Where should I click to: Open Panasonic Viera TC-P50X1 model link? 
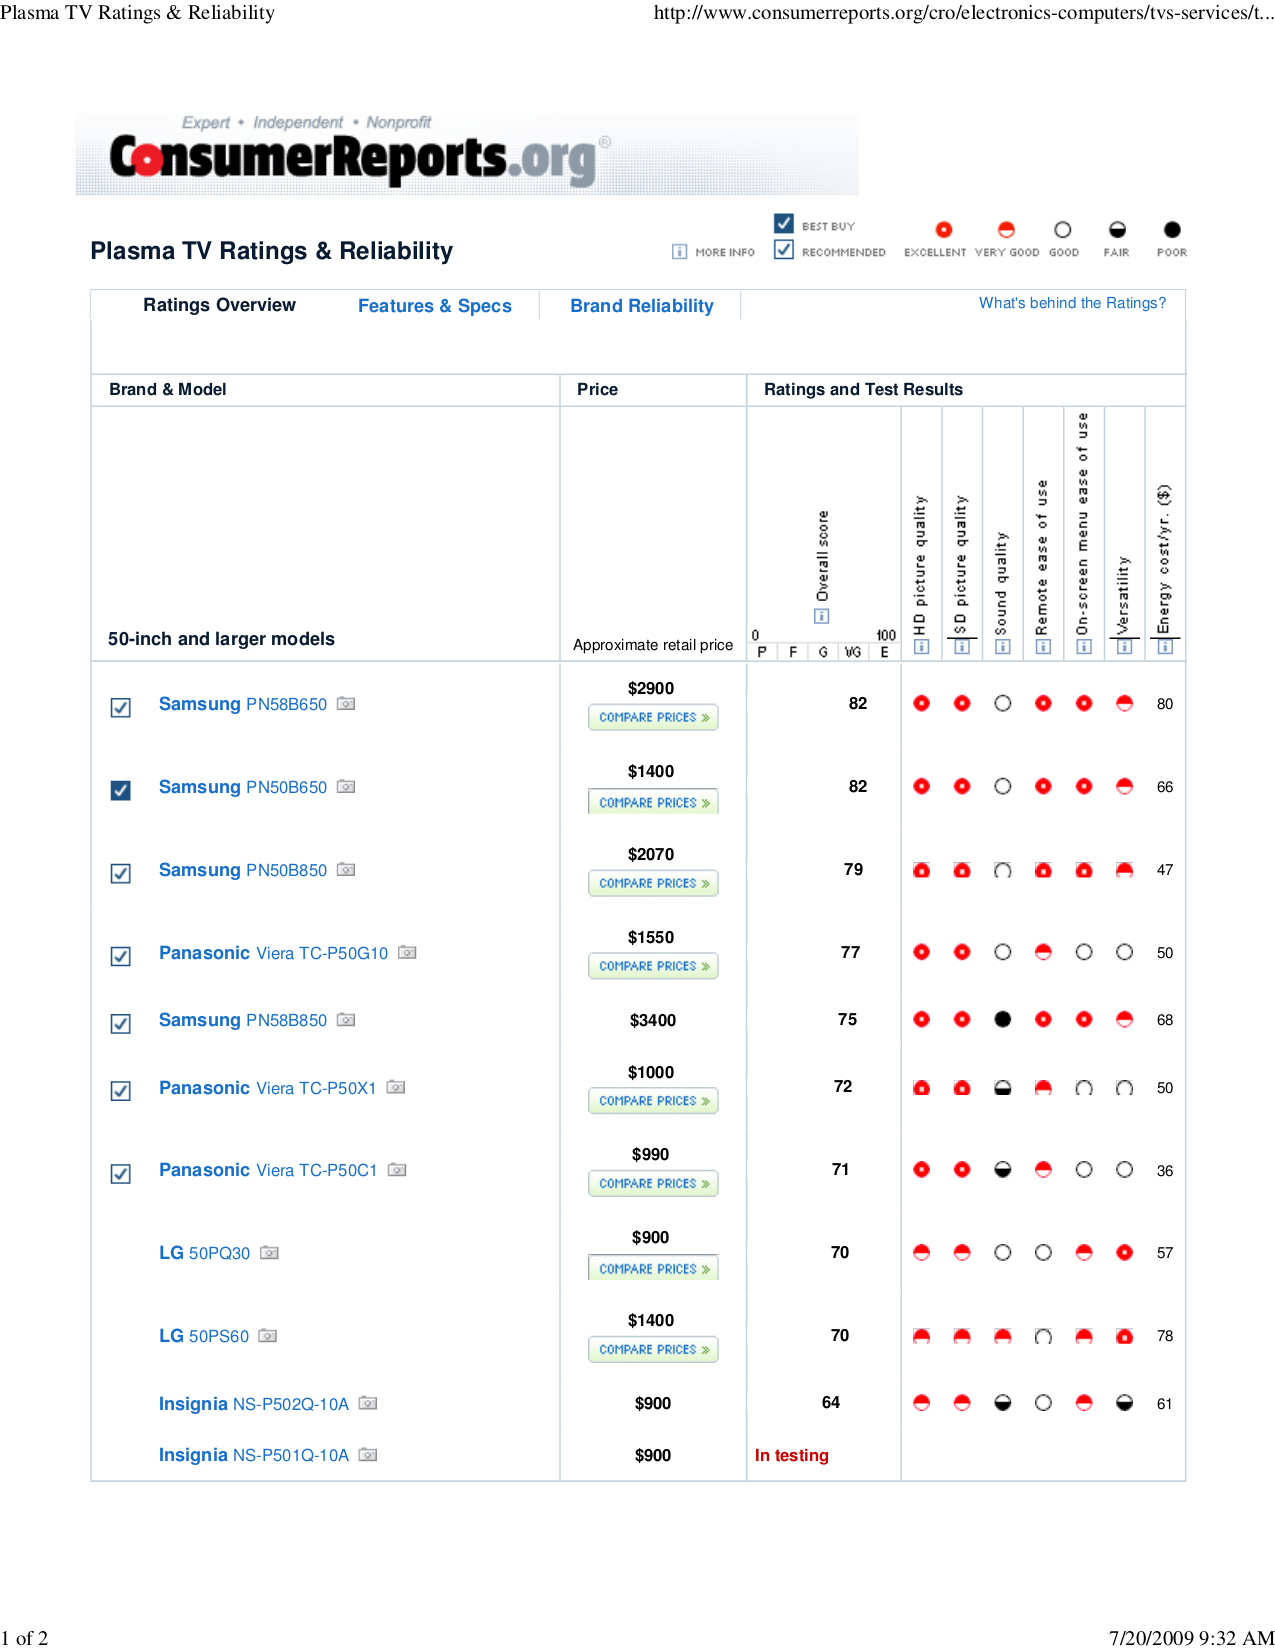tap(268, 1088)
